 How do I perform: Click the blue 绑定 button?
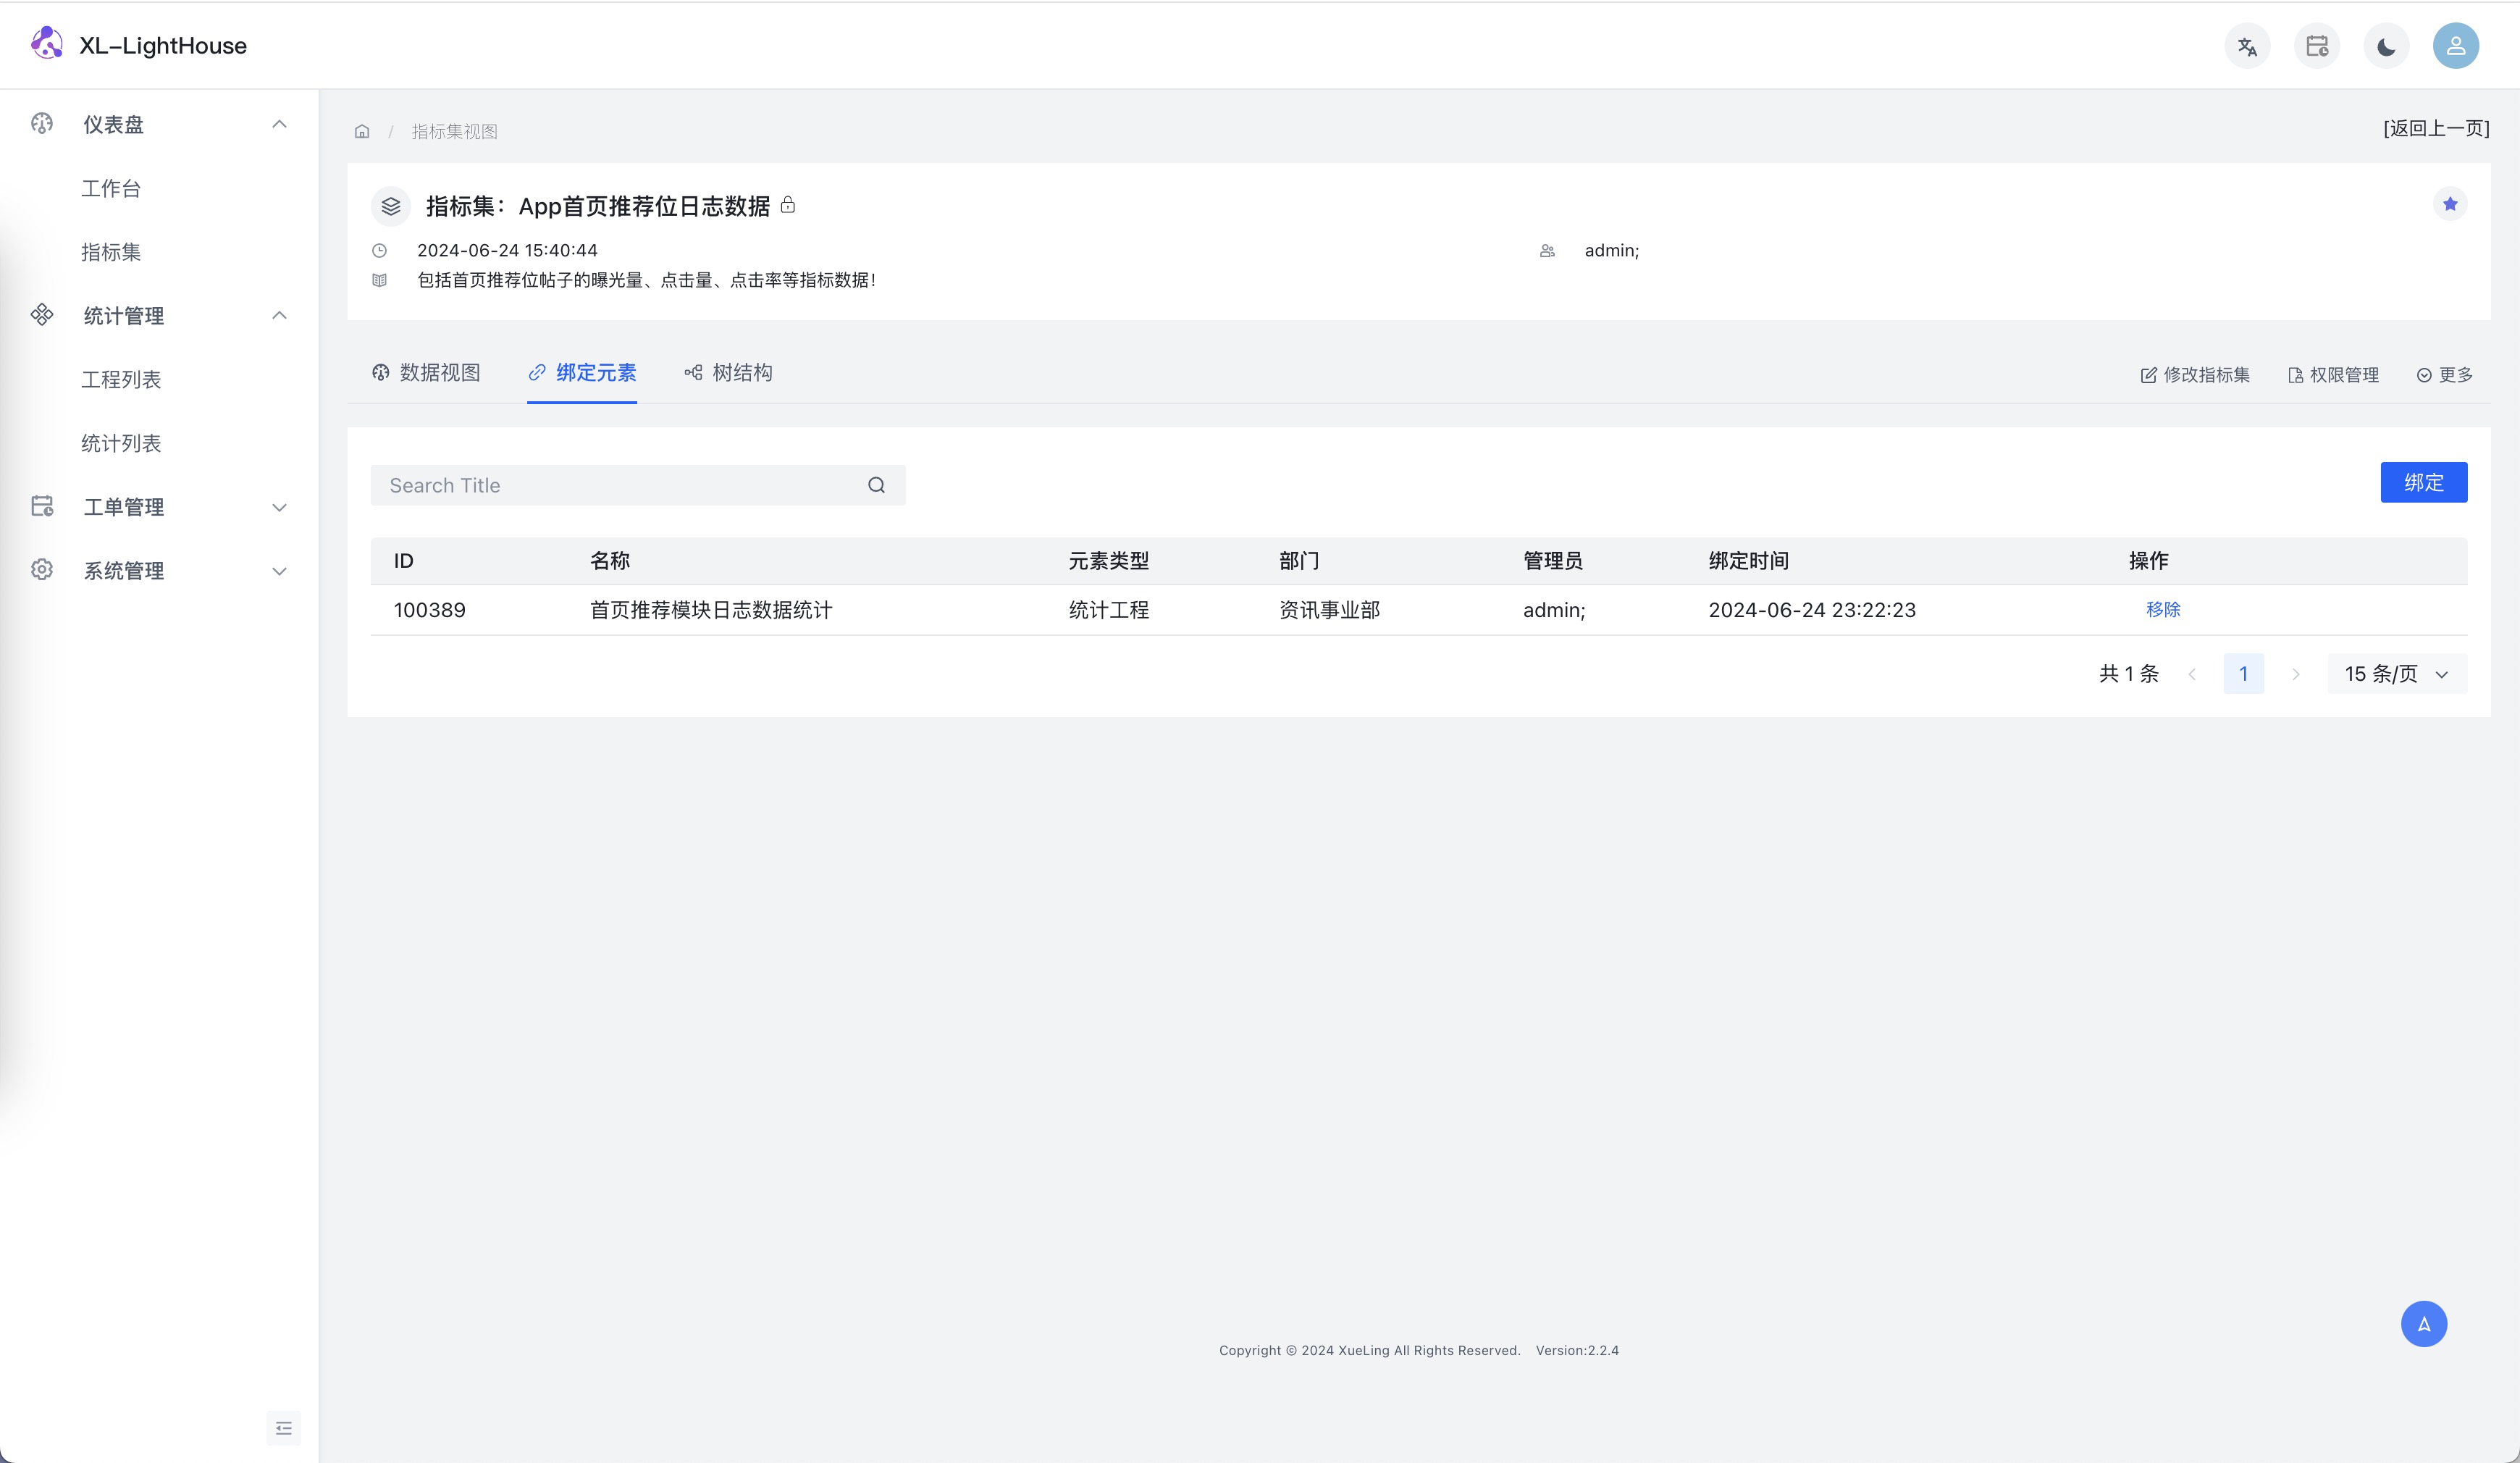click(2423, 482)
